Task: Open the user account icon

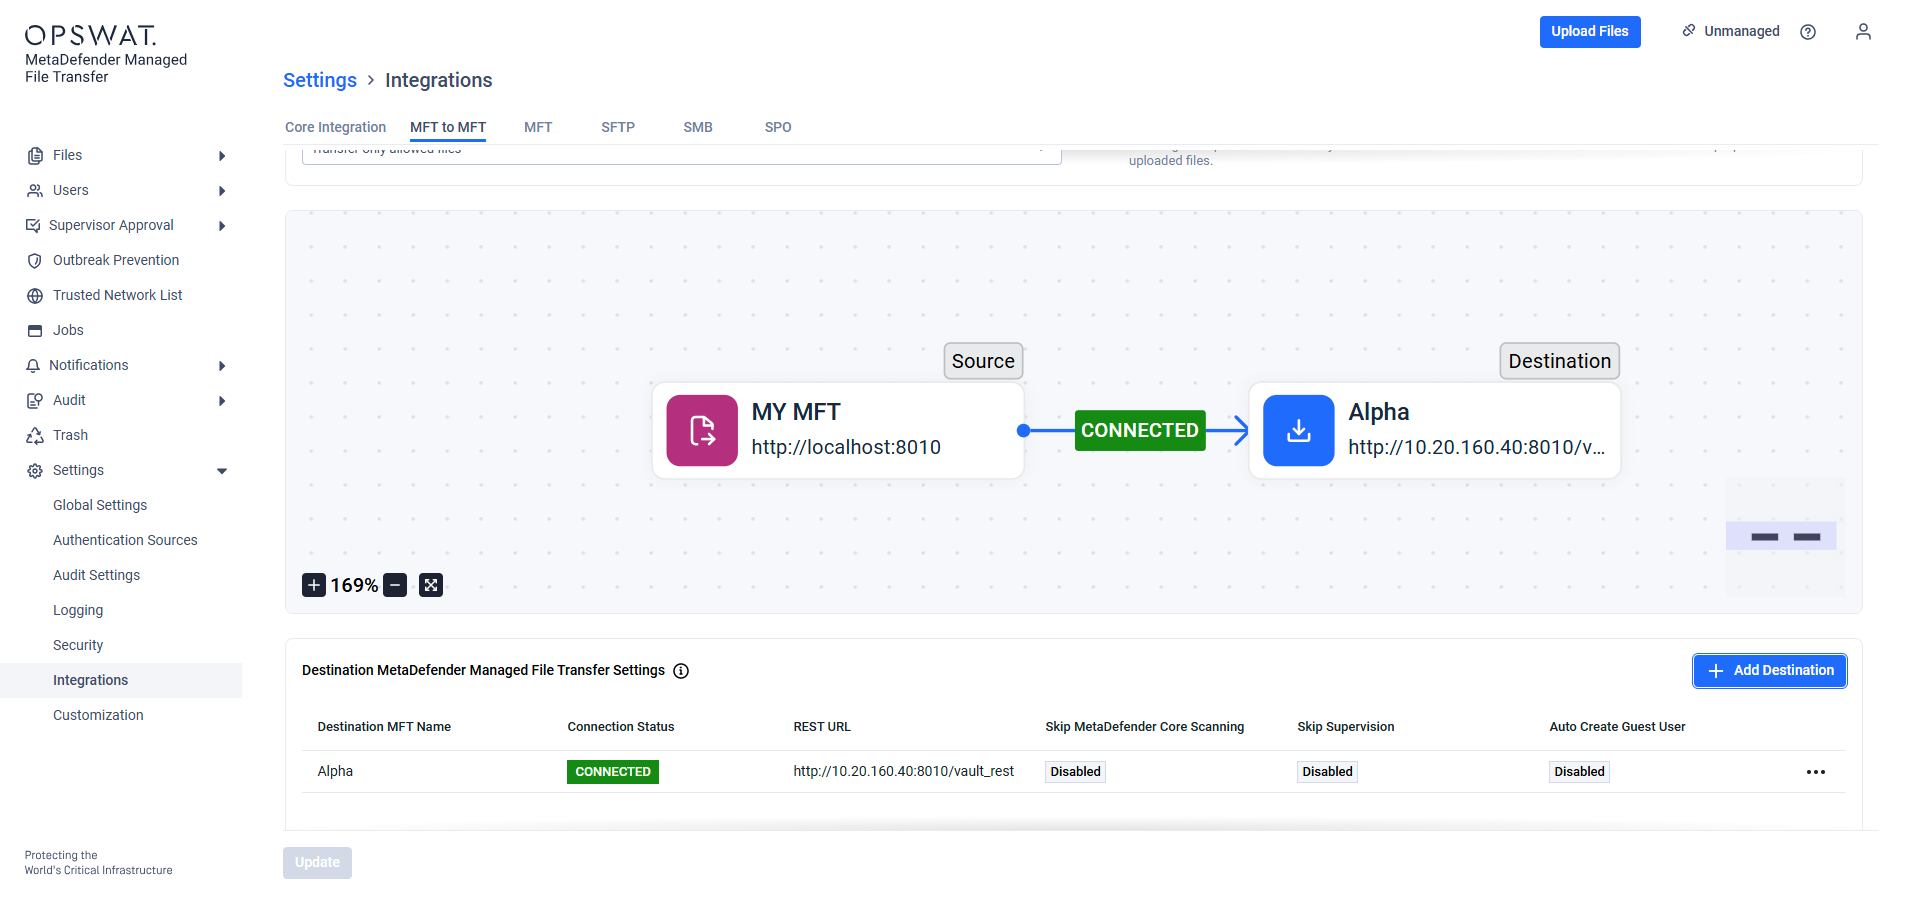Action: pyautogui.click(x=1863, y=32)
